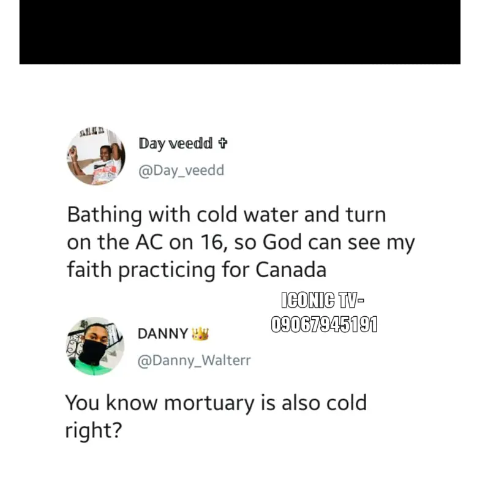The width and height of the screenshot is (480, 479).
Task: Click the word 'right?' in the reply
Action: point(94,431)
